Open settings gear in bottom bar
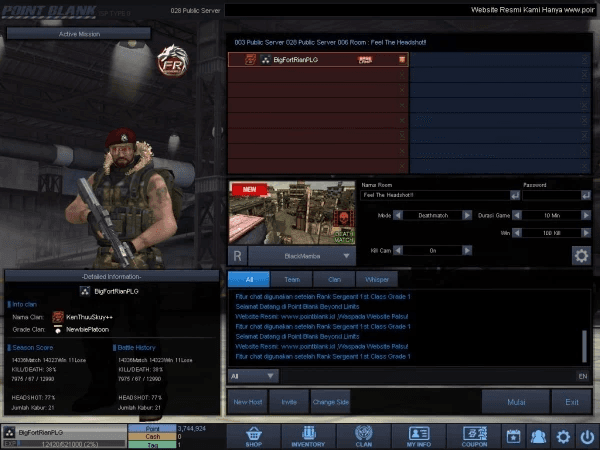This screenshot has height=450, width=600. click(x=563, y=437)
